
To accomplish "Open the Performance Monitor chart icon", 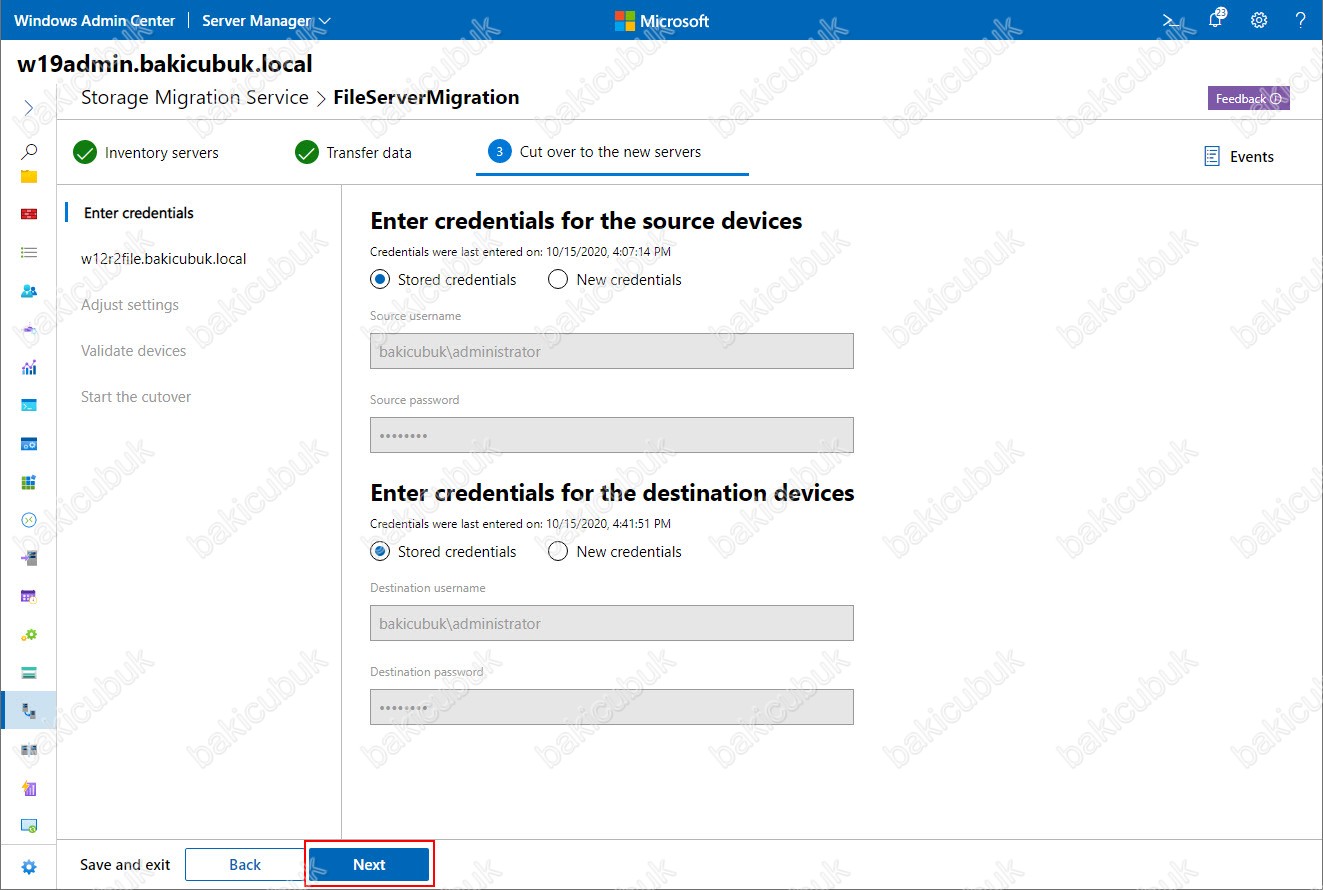I will pyautogui.click(x=29, y=367).
